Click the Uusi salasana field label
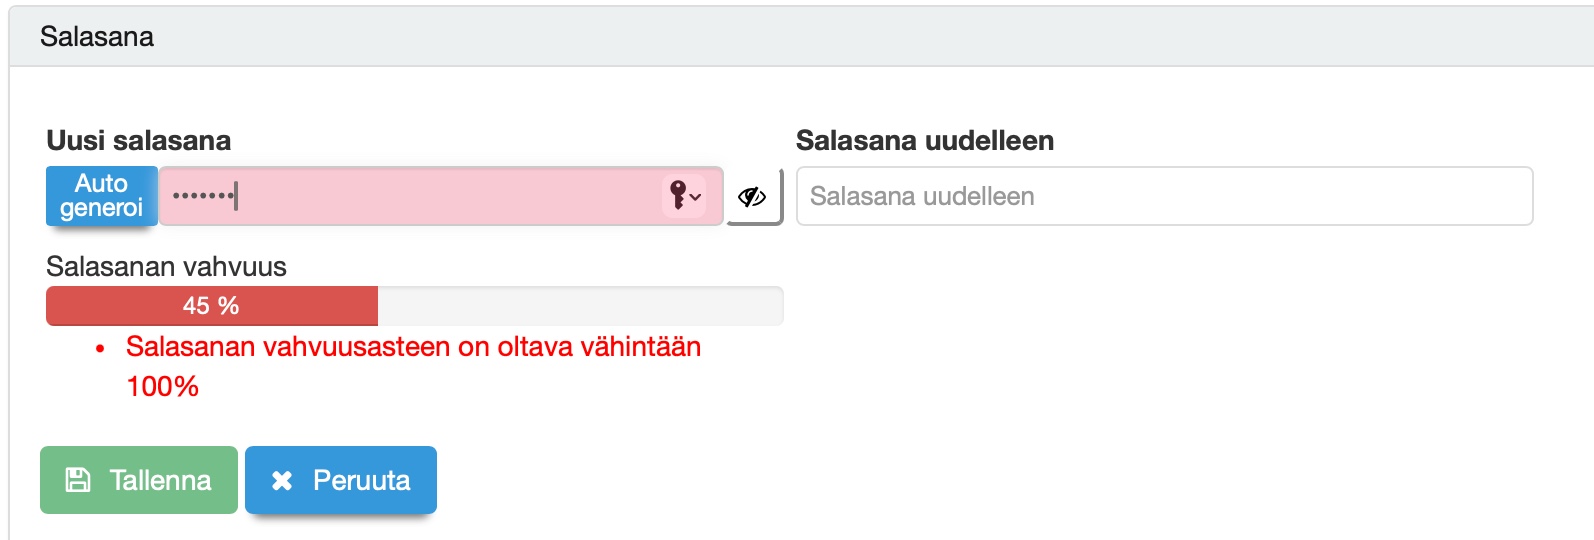Screen dimensions: 1594x540 [x=139, y=141]
